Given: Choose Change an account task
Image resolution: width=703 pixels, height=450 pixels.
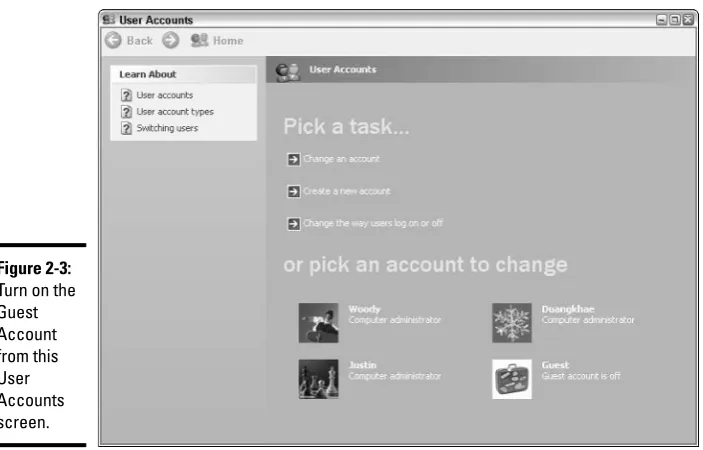Looking at the screenshot, I should pyautogui.click(x=341, y=159).
